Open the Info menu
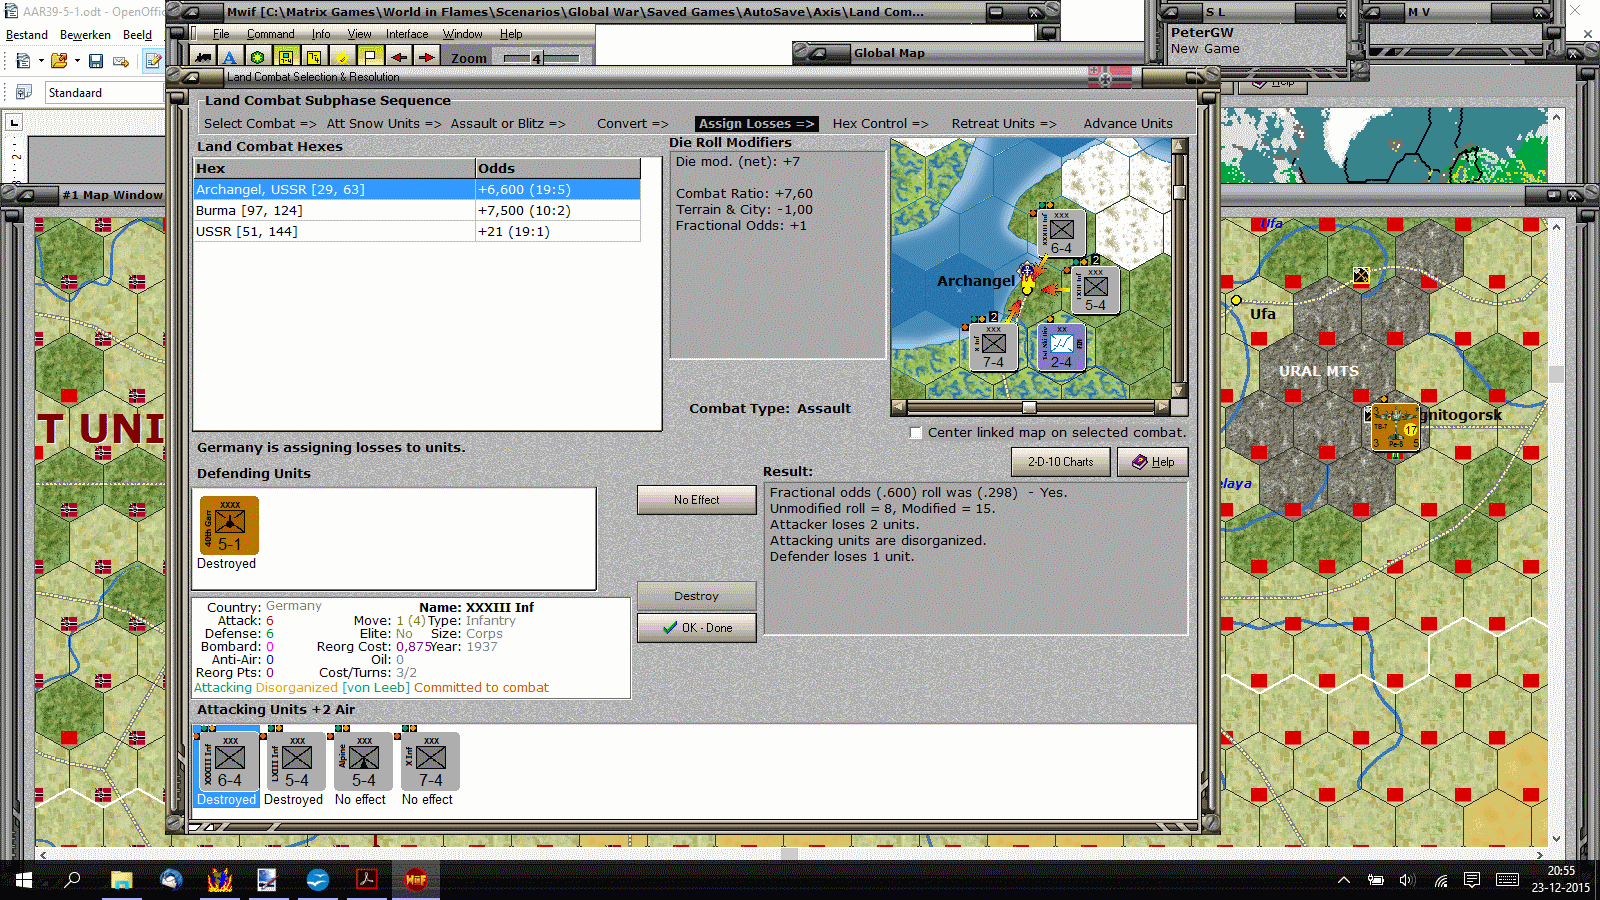The width and height of the screenshot is (1600, 900). [321, 34]
